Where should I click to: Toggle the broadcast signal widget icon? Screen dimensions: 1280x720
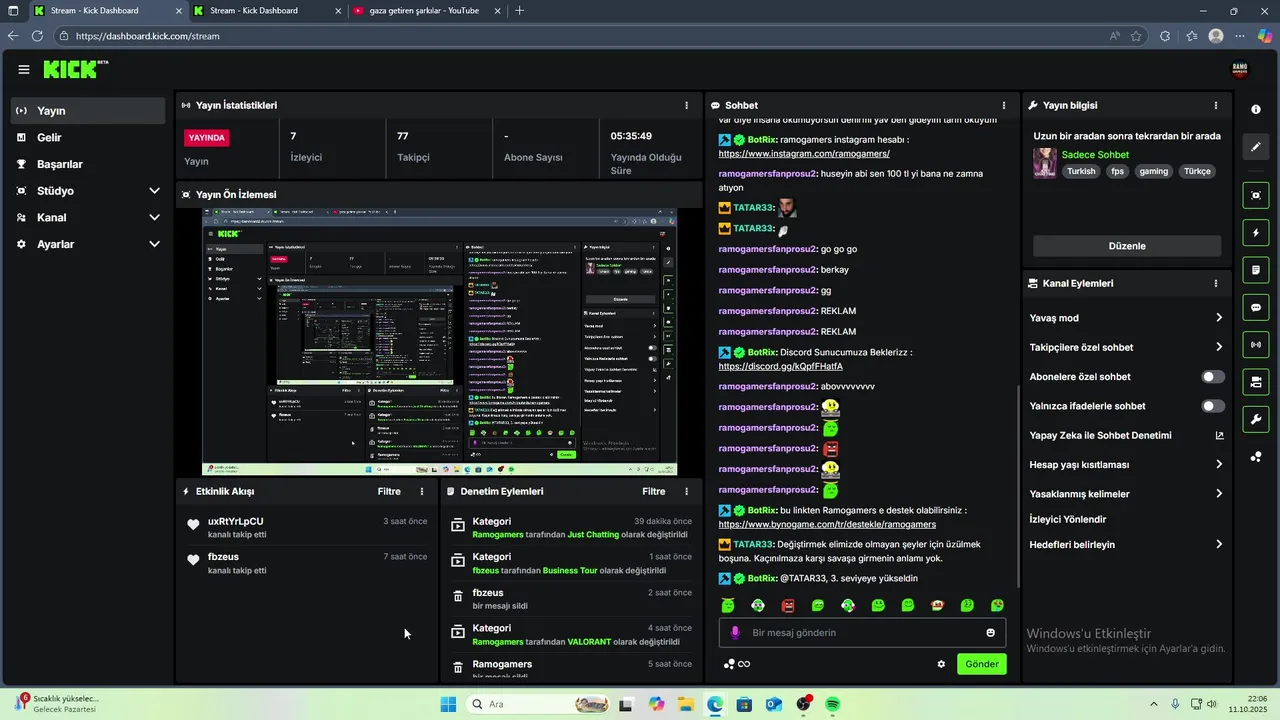1256,345
